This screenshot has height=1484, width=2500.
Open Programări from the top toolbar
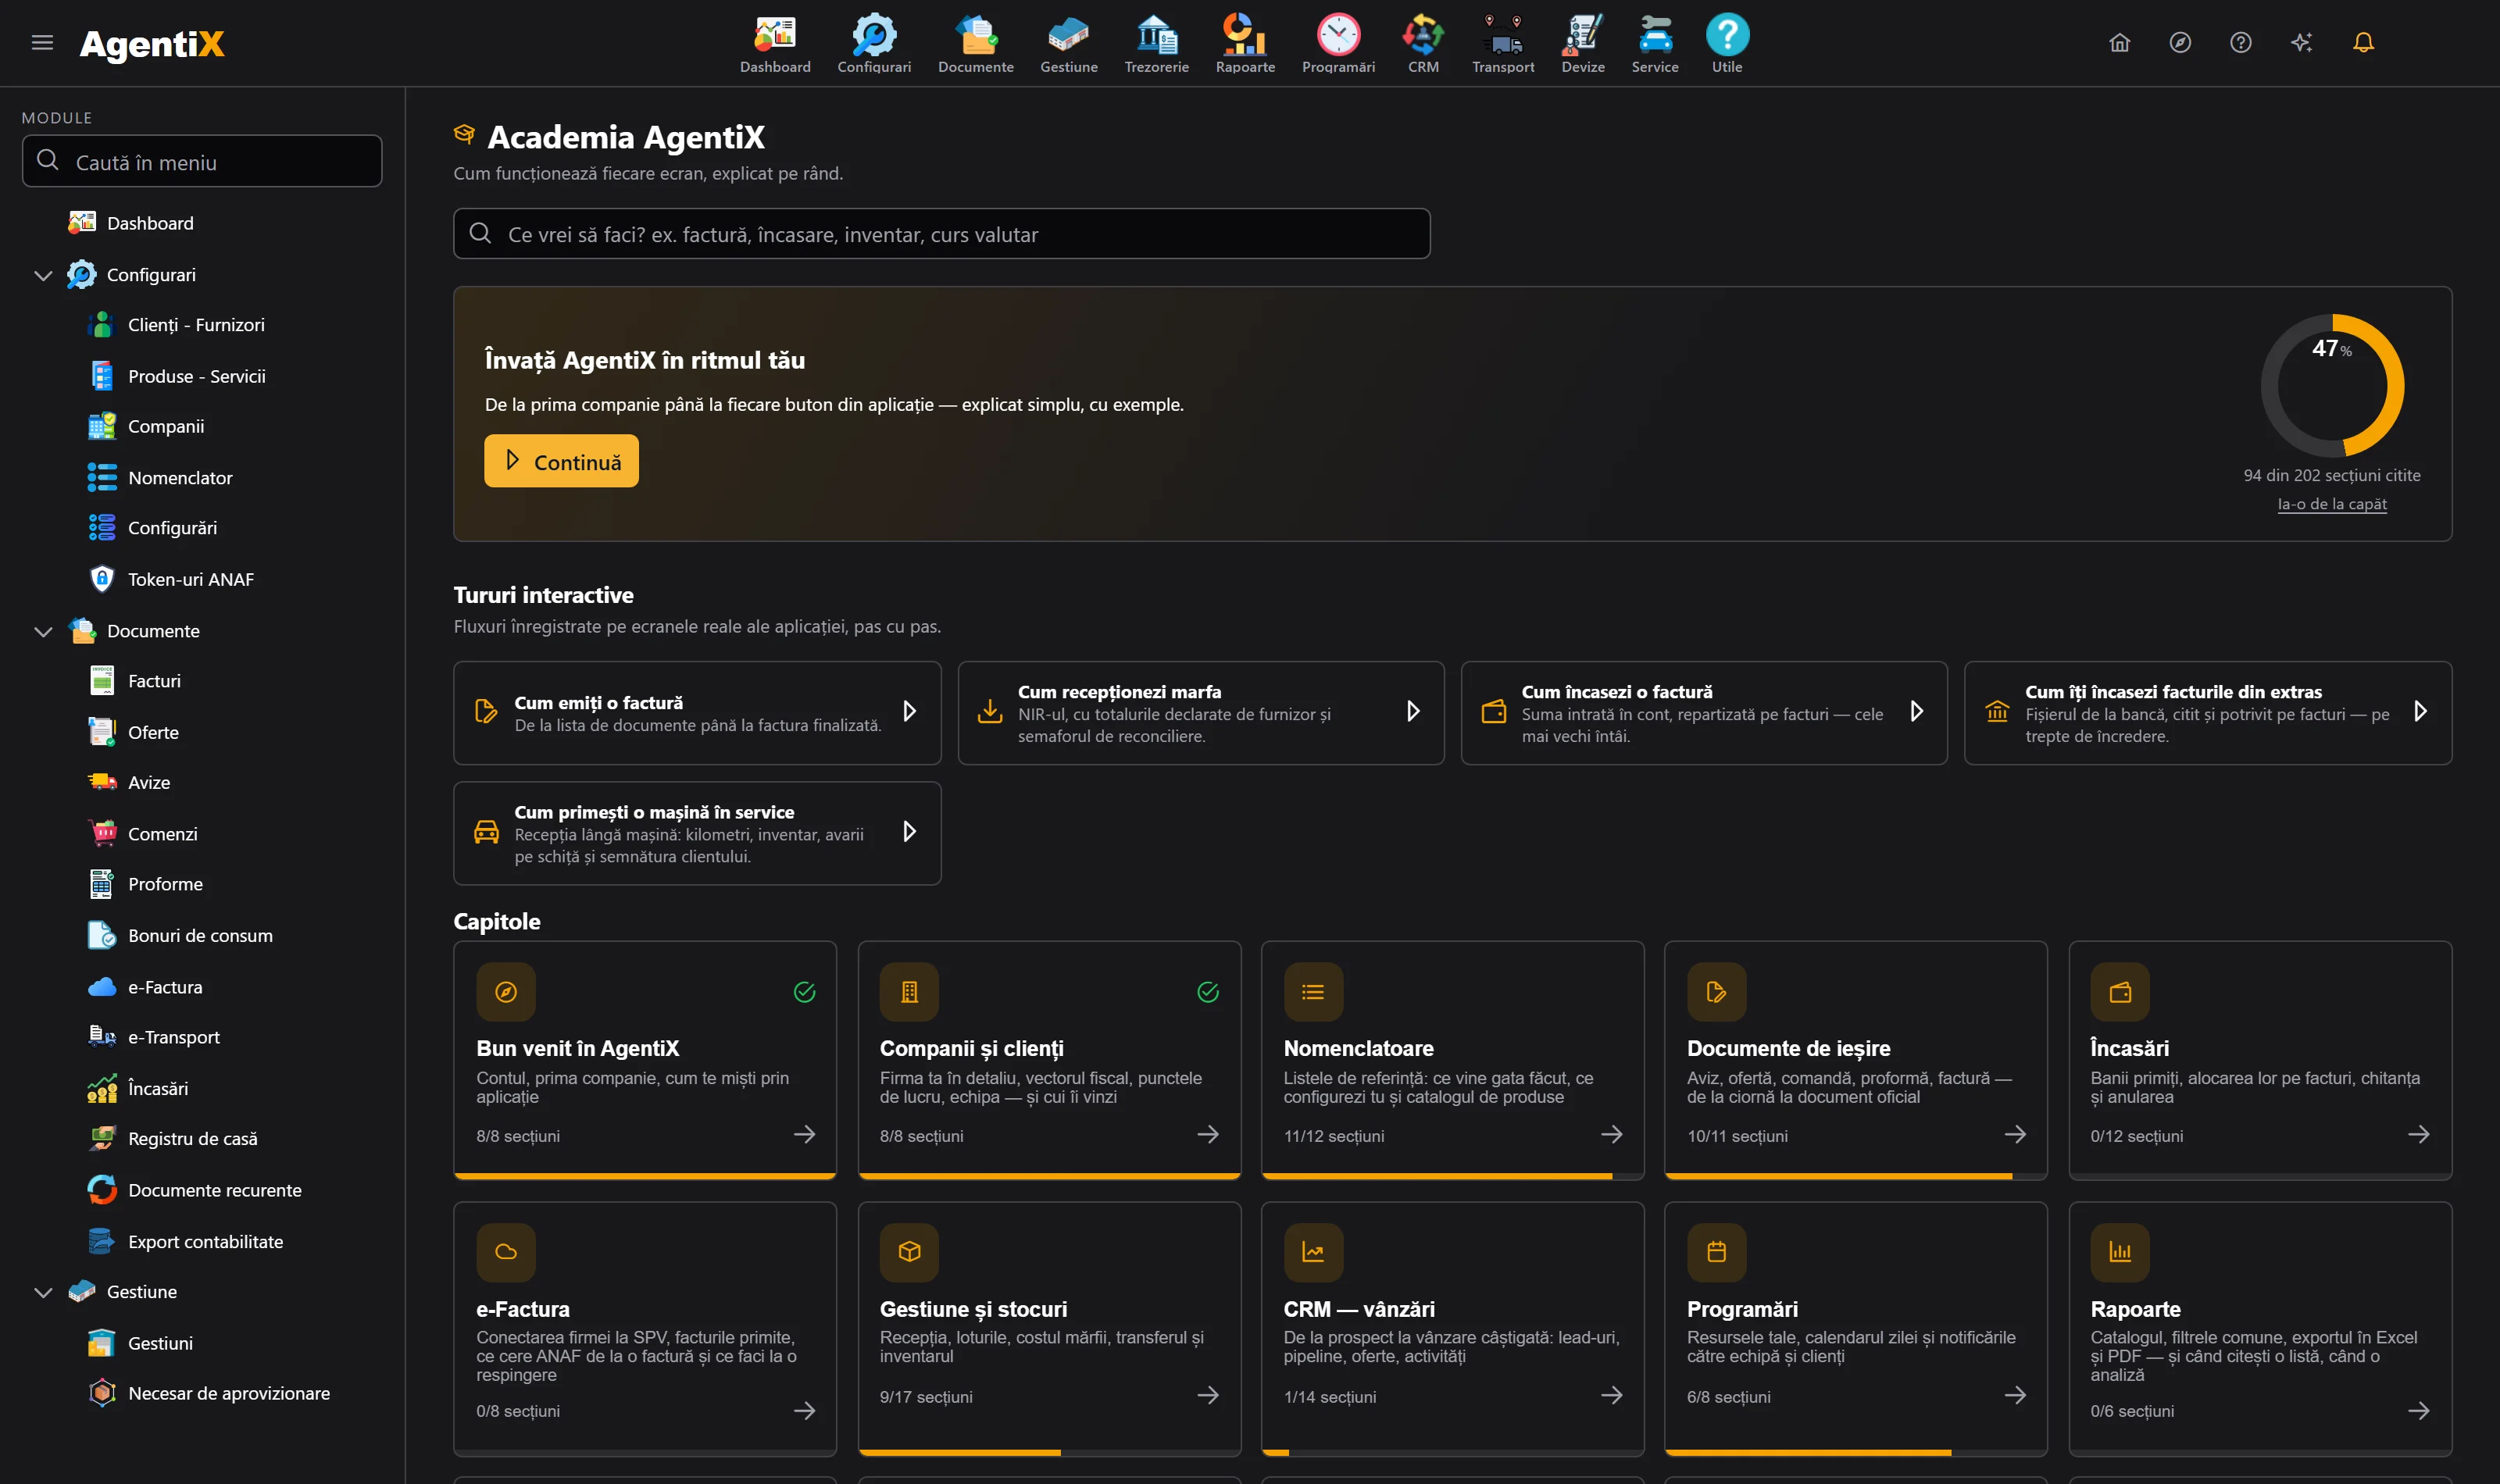[1338, 44]
